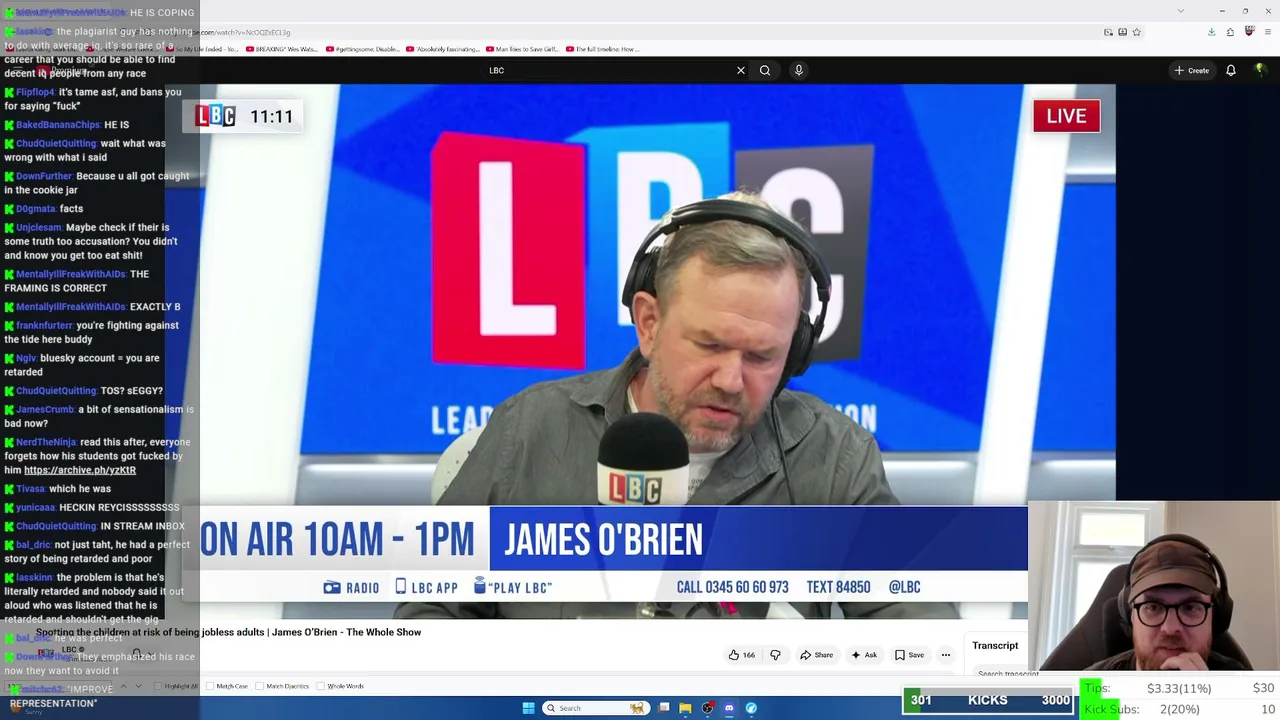Open Task View on the taskbar
Viewport: 1280px width, 720px height.
coord(664,708)
